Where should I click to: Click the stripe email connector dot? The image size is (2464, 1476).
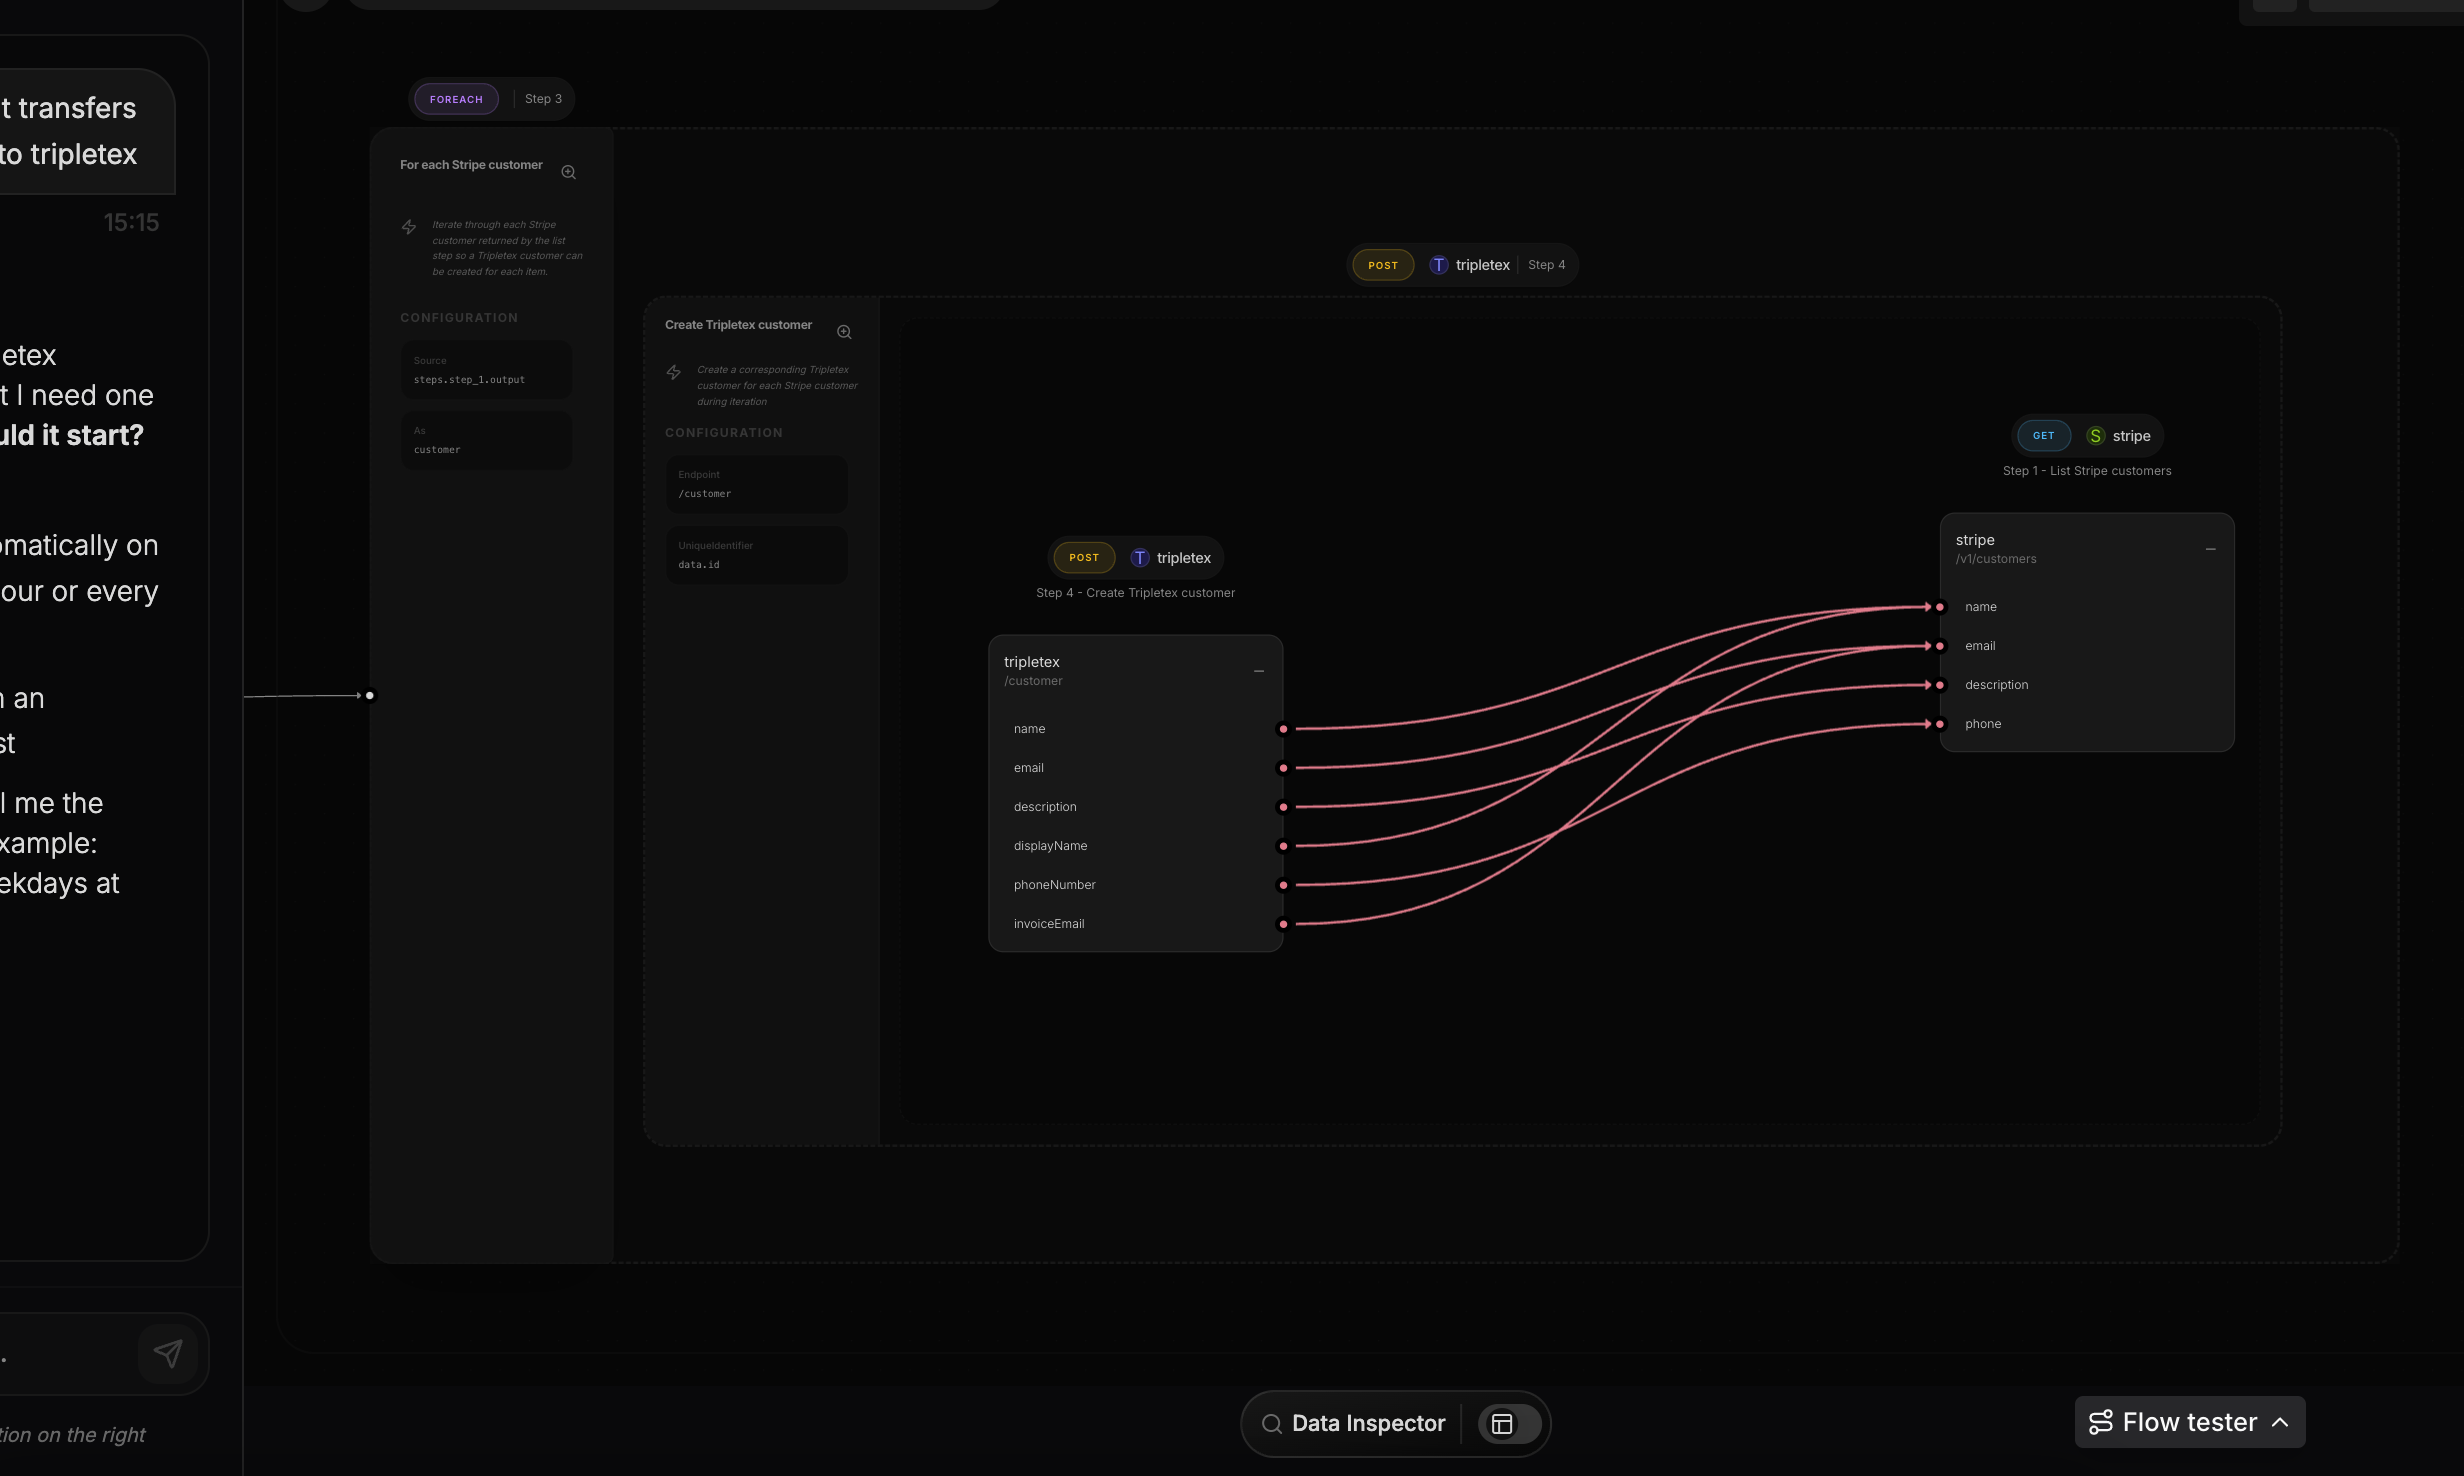(1940, 646)
